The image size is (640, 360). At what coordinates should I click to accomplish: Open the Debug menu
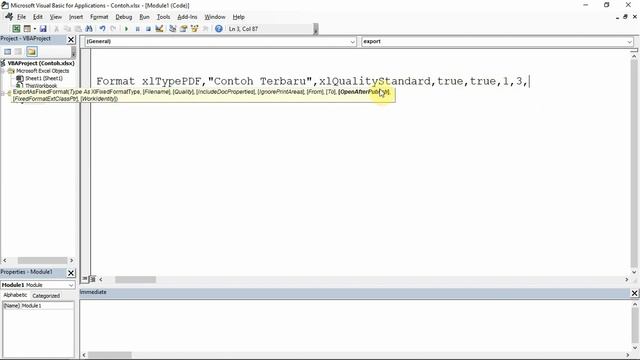pyautogui.click(x=124, y=17)
